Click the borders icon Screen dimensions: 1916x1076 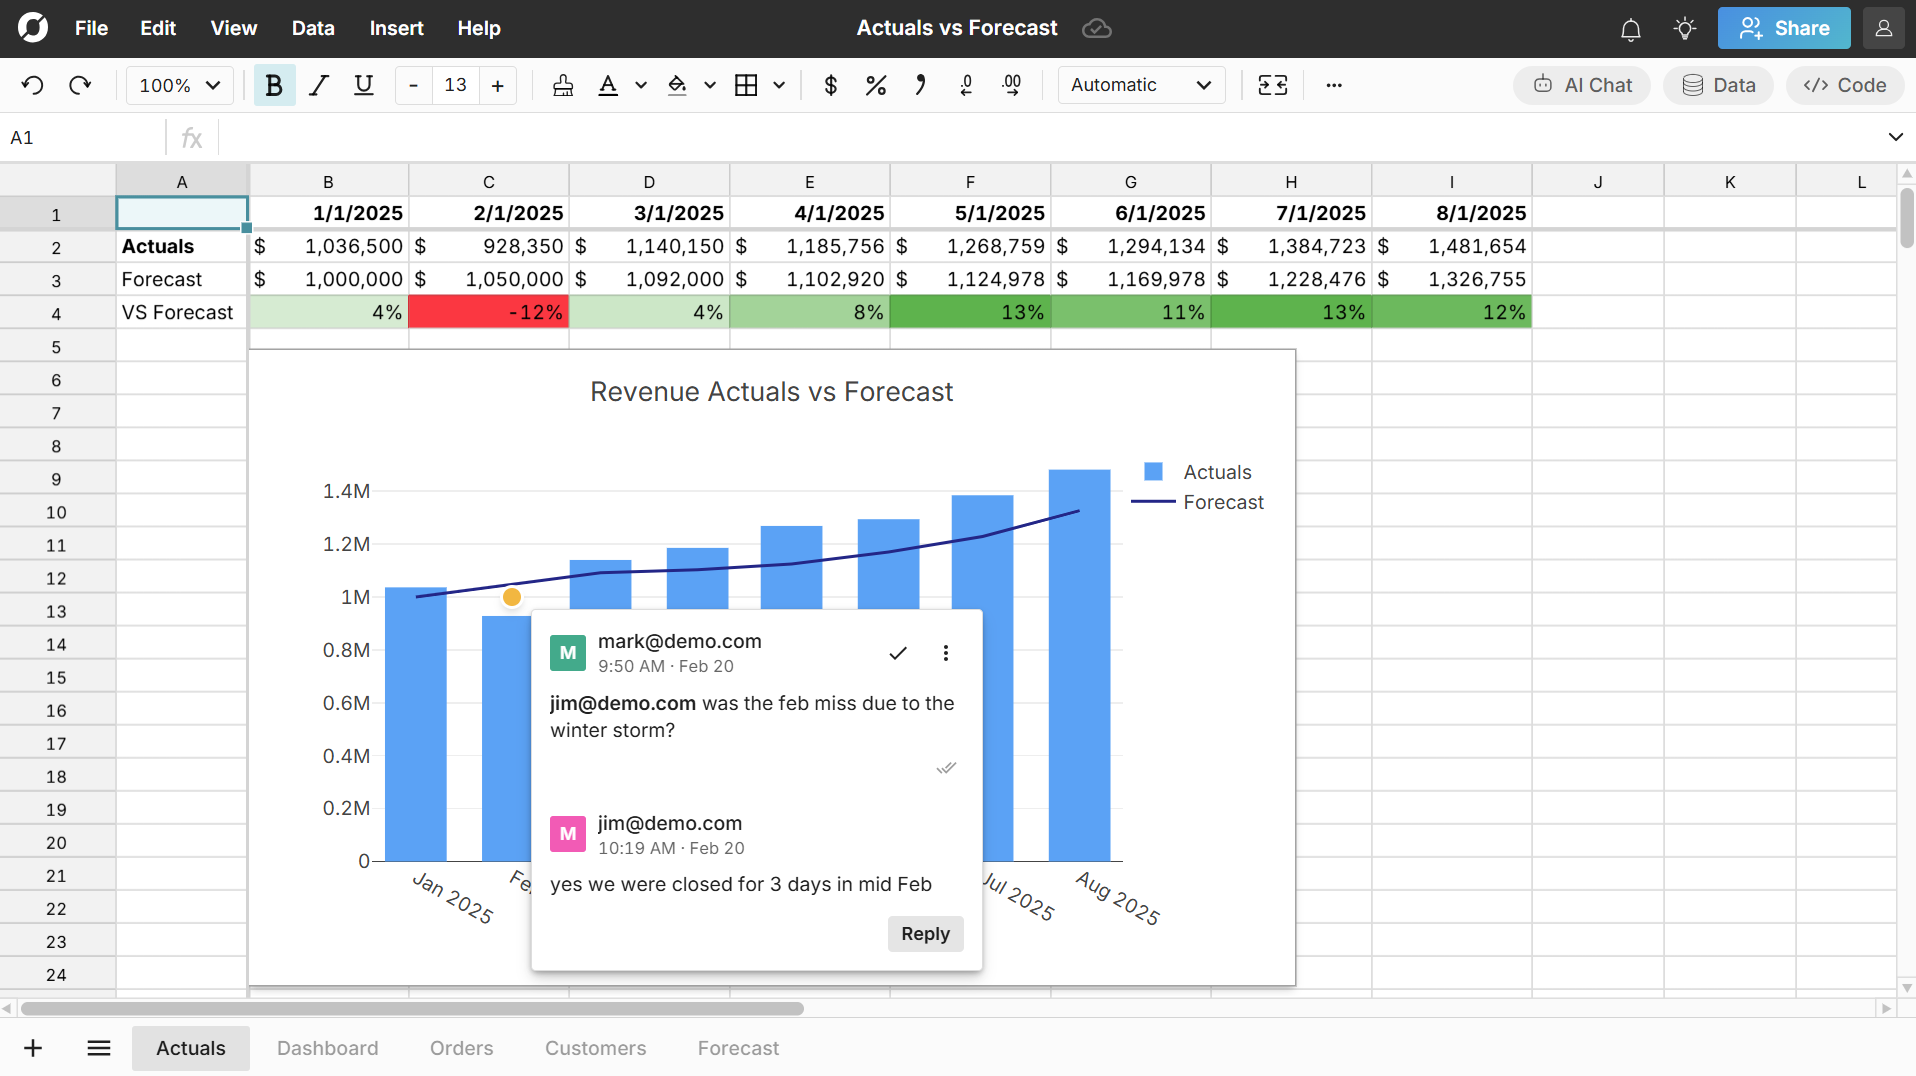pos(746,86)
